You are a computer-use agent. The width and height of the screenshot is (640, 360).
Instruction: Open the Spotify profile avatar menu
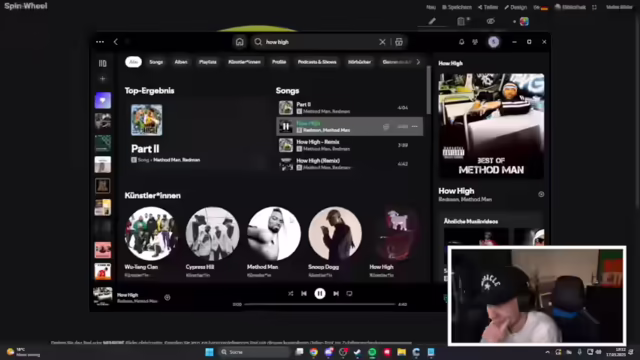point(493,42)
